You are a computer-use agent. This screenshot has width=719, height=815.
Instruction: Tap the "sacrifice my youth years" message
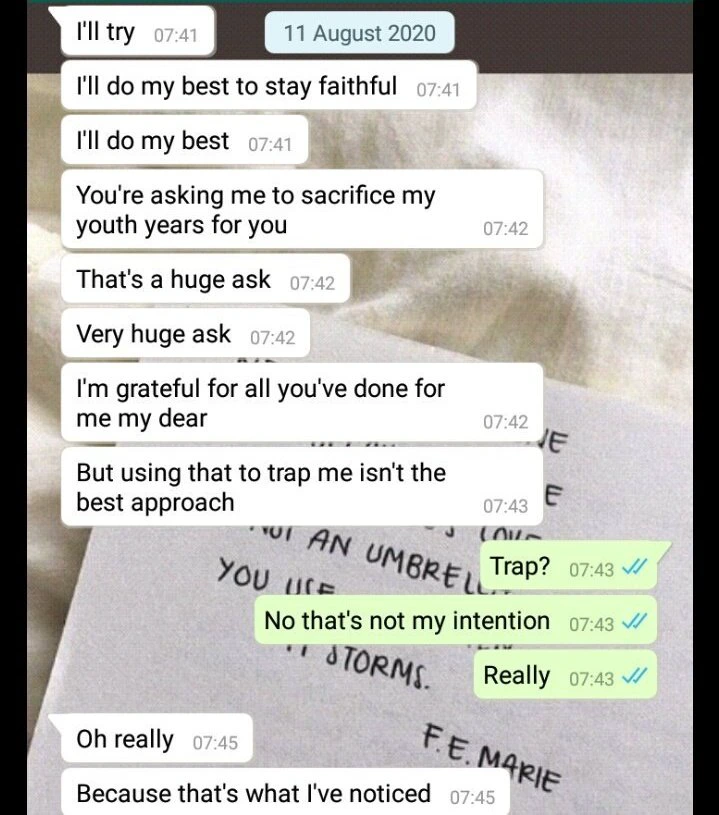[302, 209]
